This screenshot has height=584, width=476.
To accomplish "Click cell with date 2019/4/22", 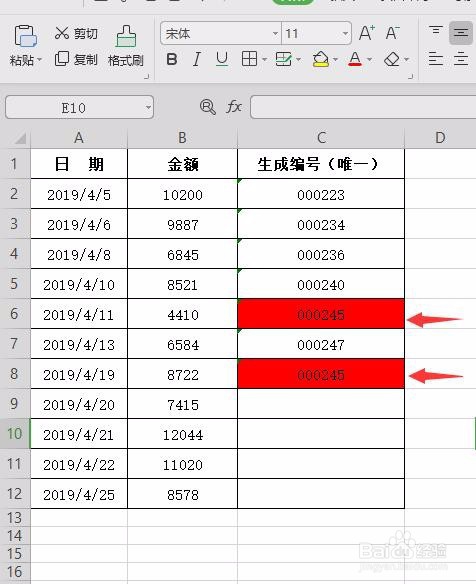I will click(79, 464).
